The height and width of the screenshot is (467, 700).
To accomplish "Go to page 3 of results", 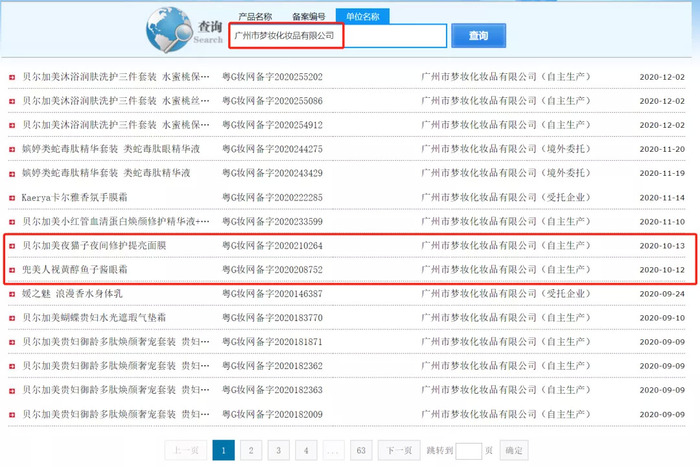I will (279, 450).
